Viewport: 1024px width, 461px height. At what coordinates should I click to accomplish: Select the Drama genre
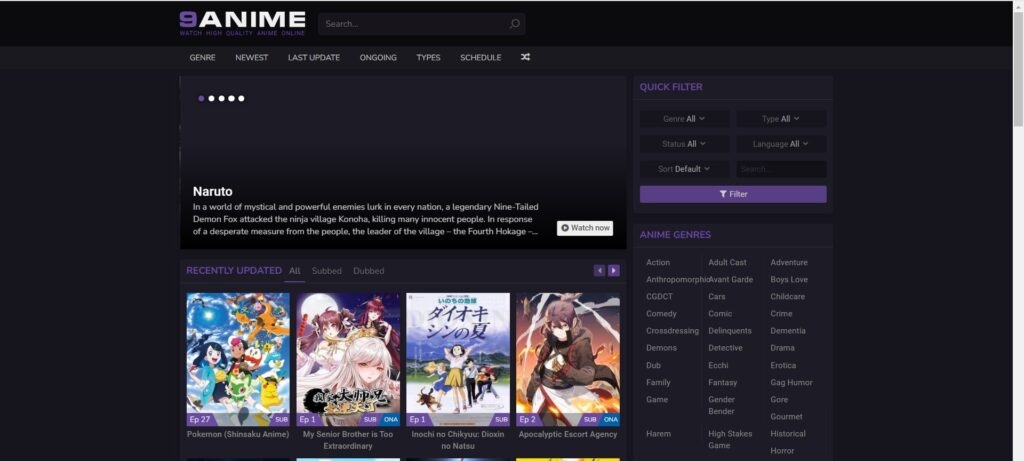pyautogui.click(x=782, y=348)
